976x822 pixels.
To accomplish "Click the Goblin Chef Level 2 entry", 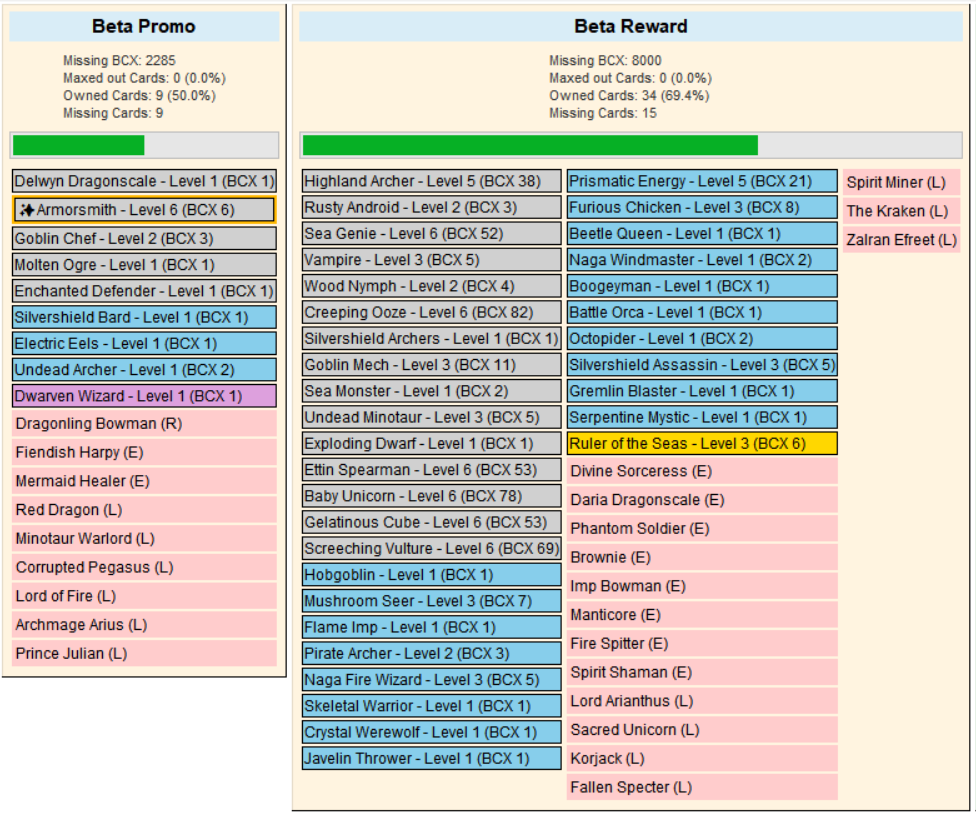I will pyautogui.click(x=144, y=239).
